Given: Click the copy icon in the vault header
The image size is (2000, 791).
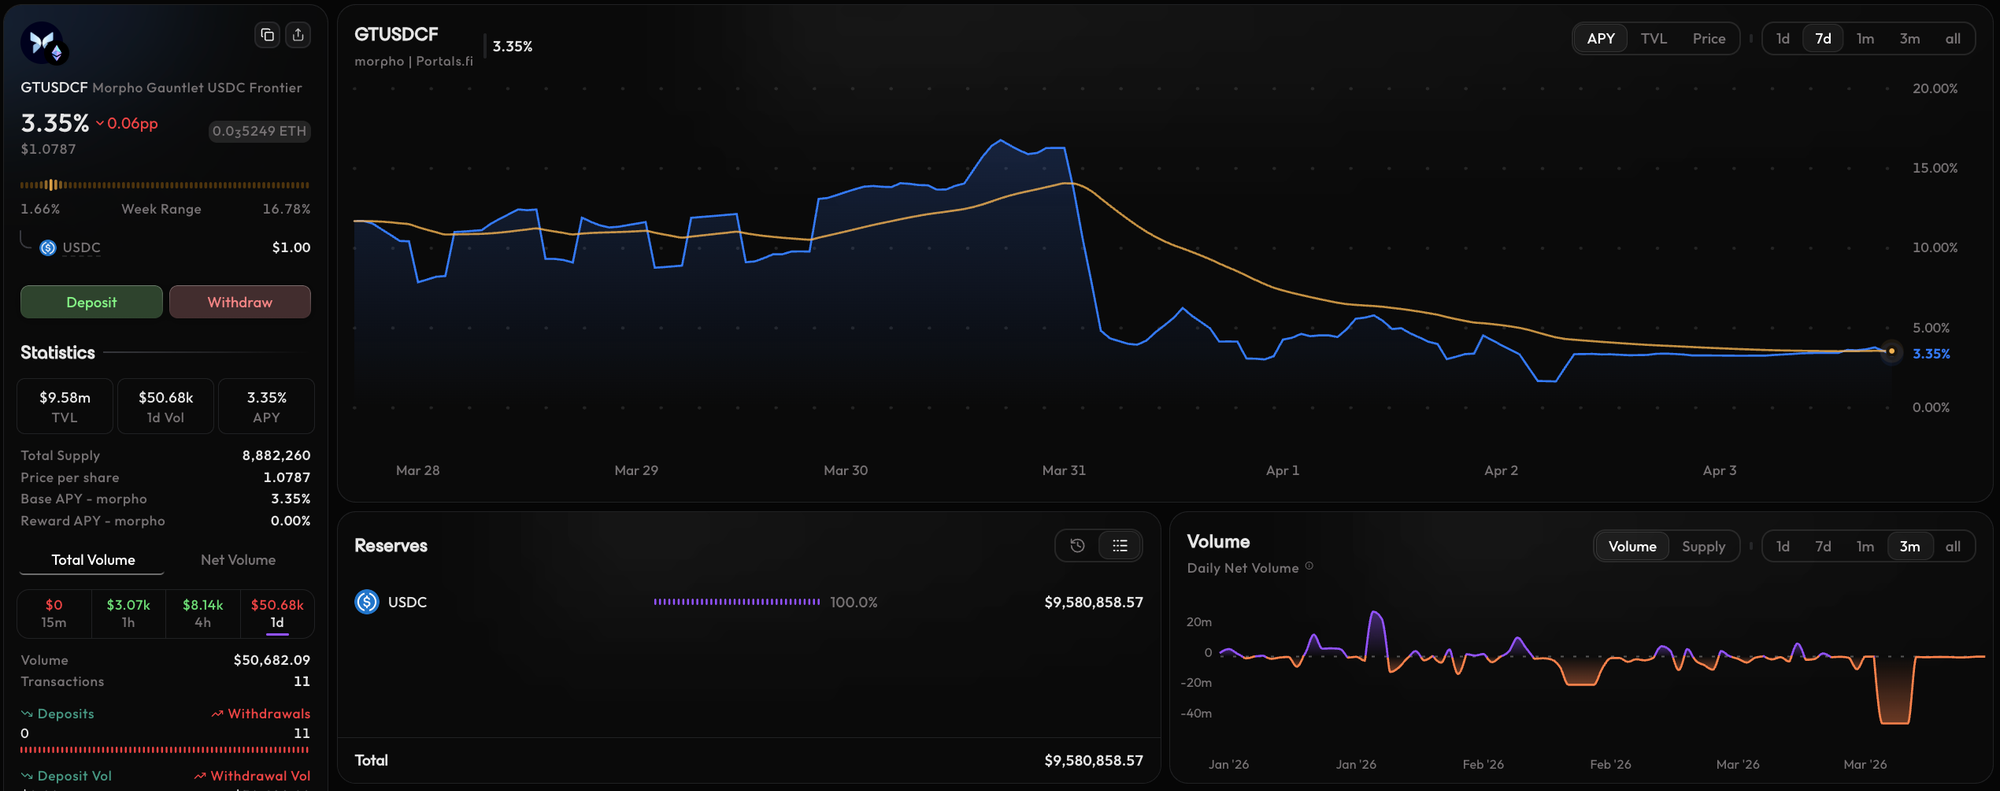Looking at the screenshot, I should (x=267, y=35).
